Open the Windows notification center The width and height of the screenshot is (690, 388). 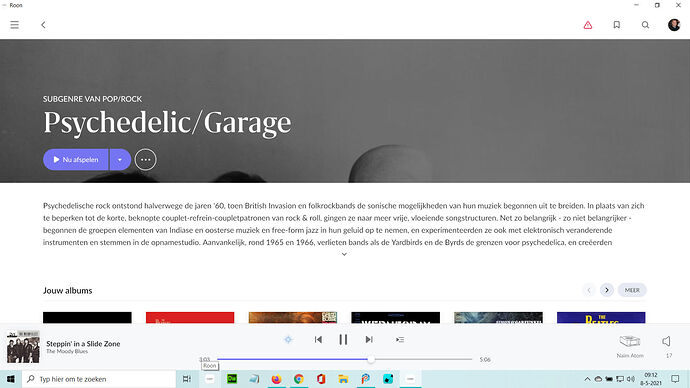click(675, 379)
